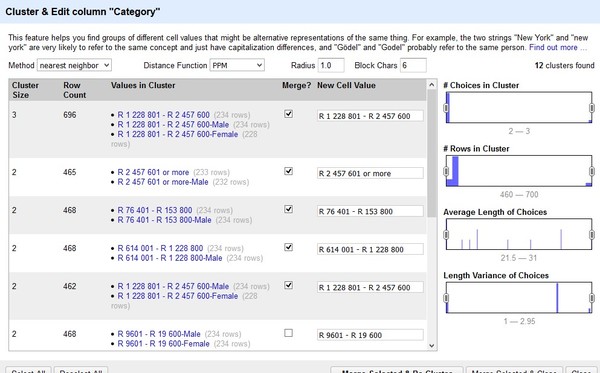Click the 'Row Count' column header
The height and width of the screenshot is (373, 600).
coord(75,90)
